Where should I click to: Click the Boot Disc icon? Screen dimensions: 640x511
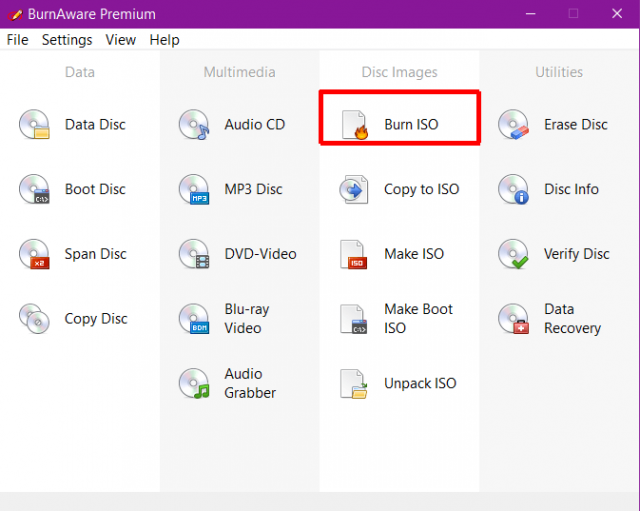(x=34, y=189)
